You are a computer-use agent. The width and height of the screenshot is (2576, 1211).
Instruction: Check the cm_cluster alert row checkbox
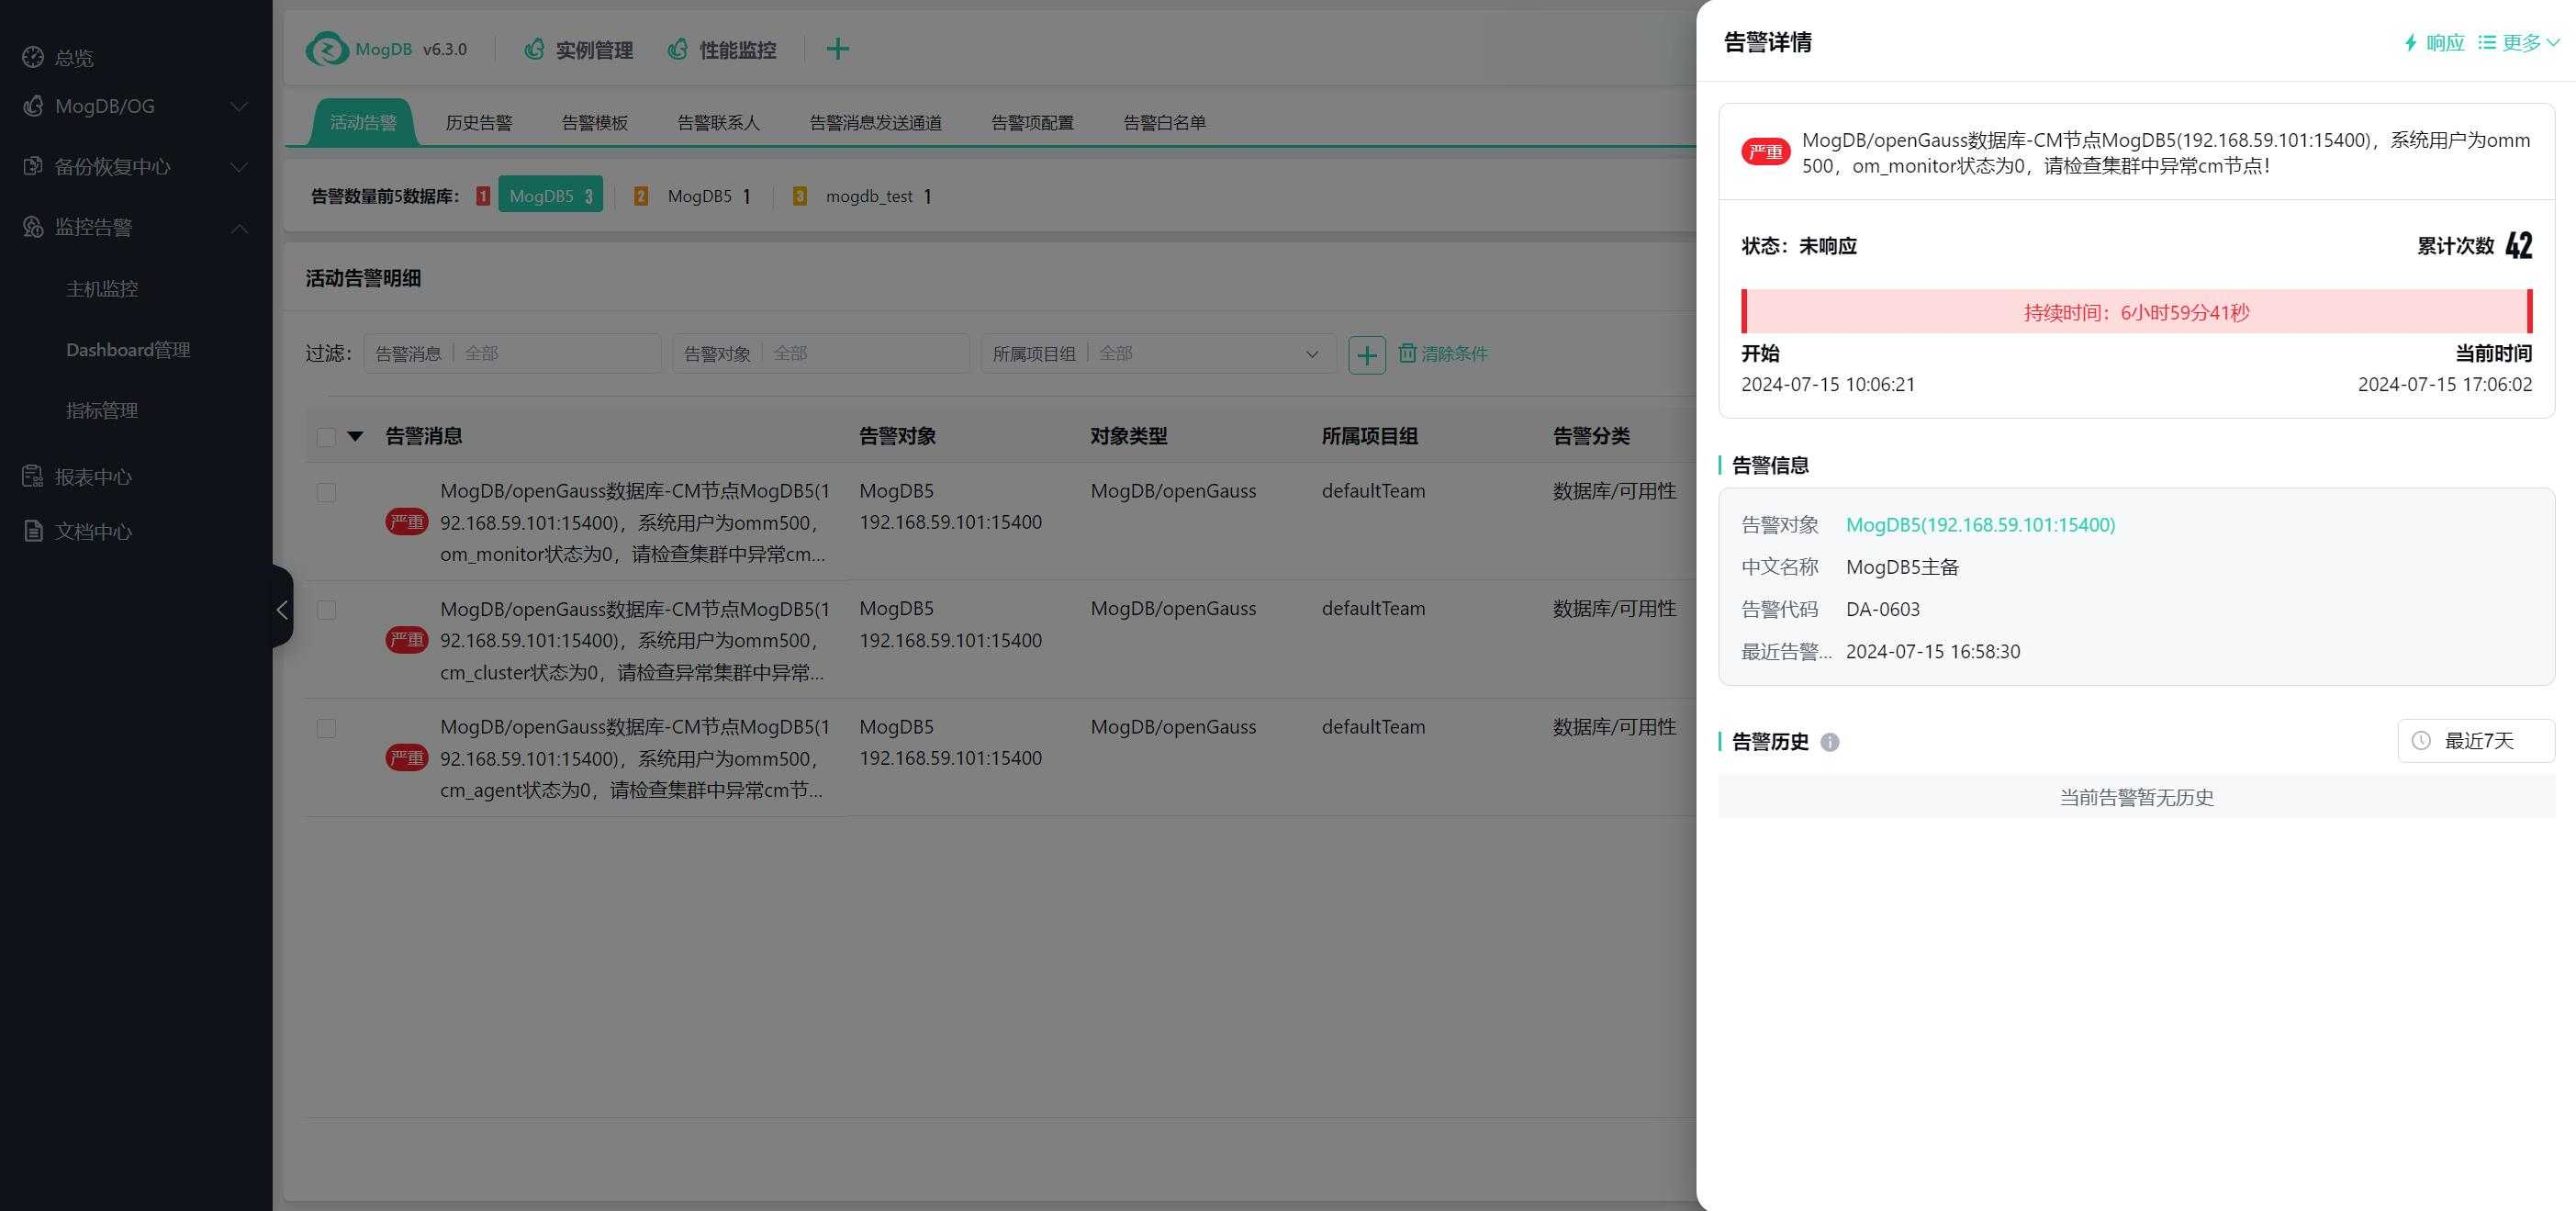point(326,610)
